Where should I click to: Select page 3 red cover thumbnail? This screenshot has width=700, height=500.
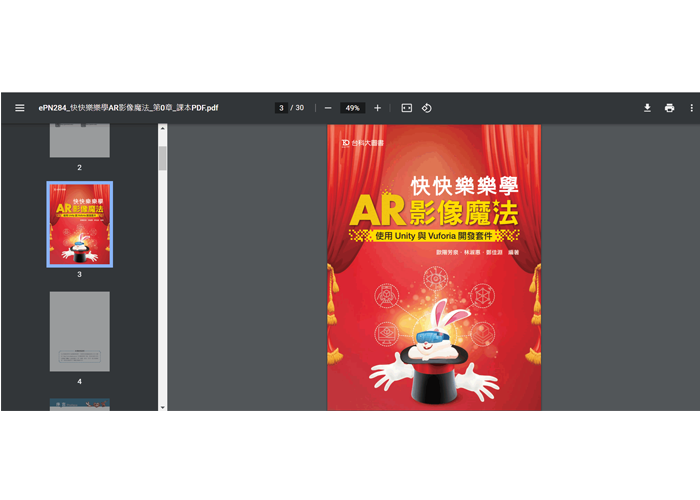click(x=80, y=224)
